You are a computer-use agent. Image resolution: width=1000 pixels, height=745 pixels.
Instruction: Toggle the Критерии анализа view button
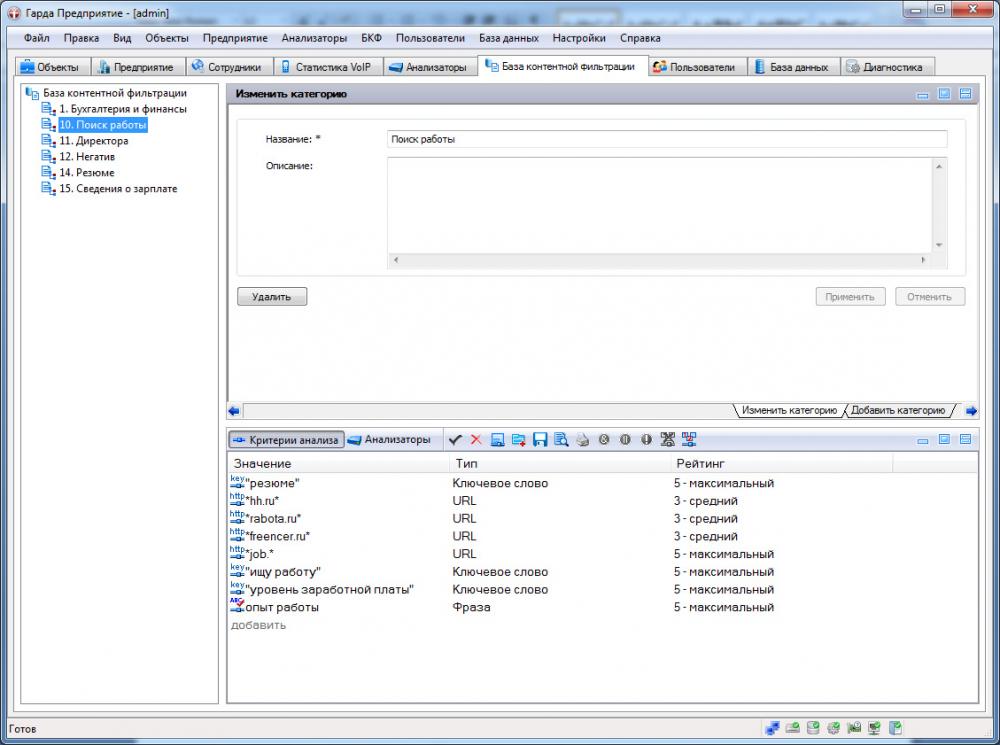[286, 440]
